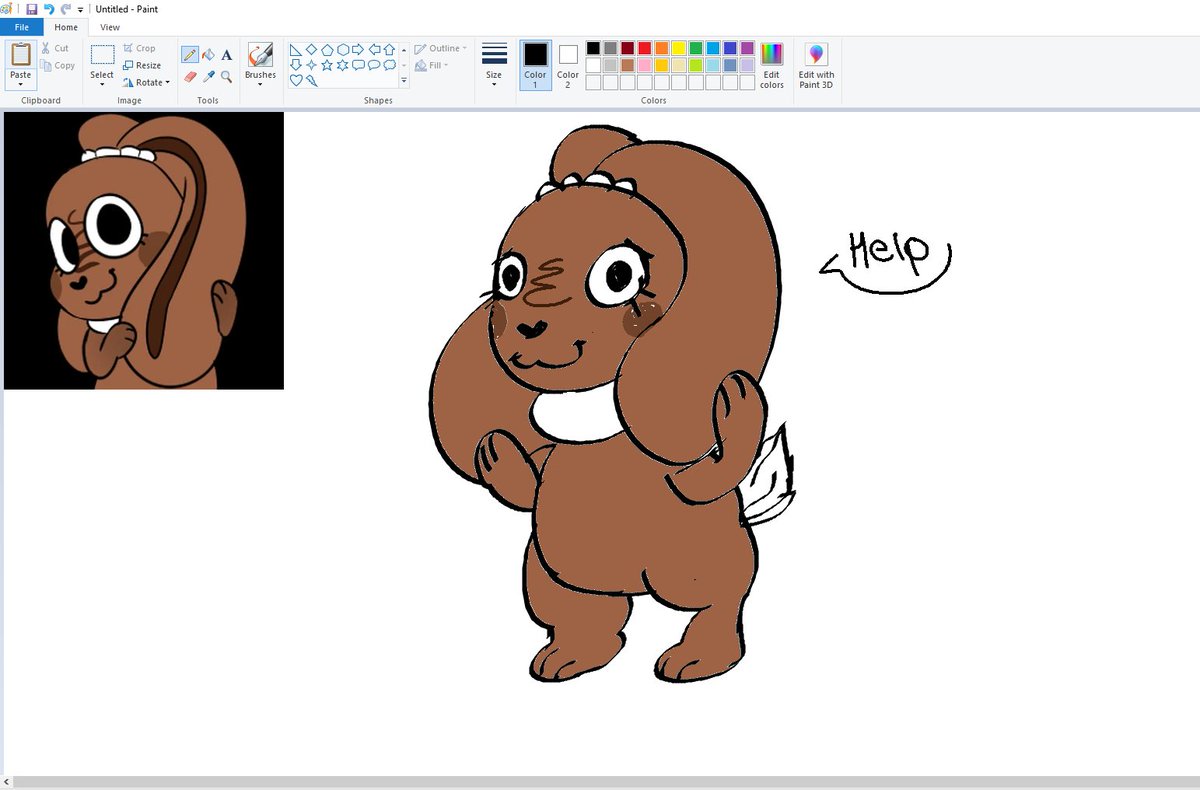Open the Edit colors dialog

[x=771, y=66]
